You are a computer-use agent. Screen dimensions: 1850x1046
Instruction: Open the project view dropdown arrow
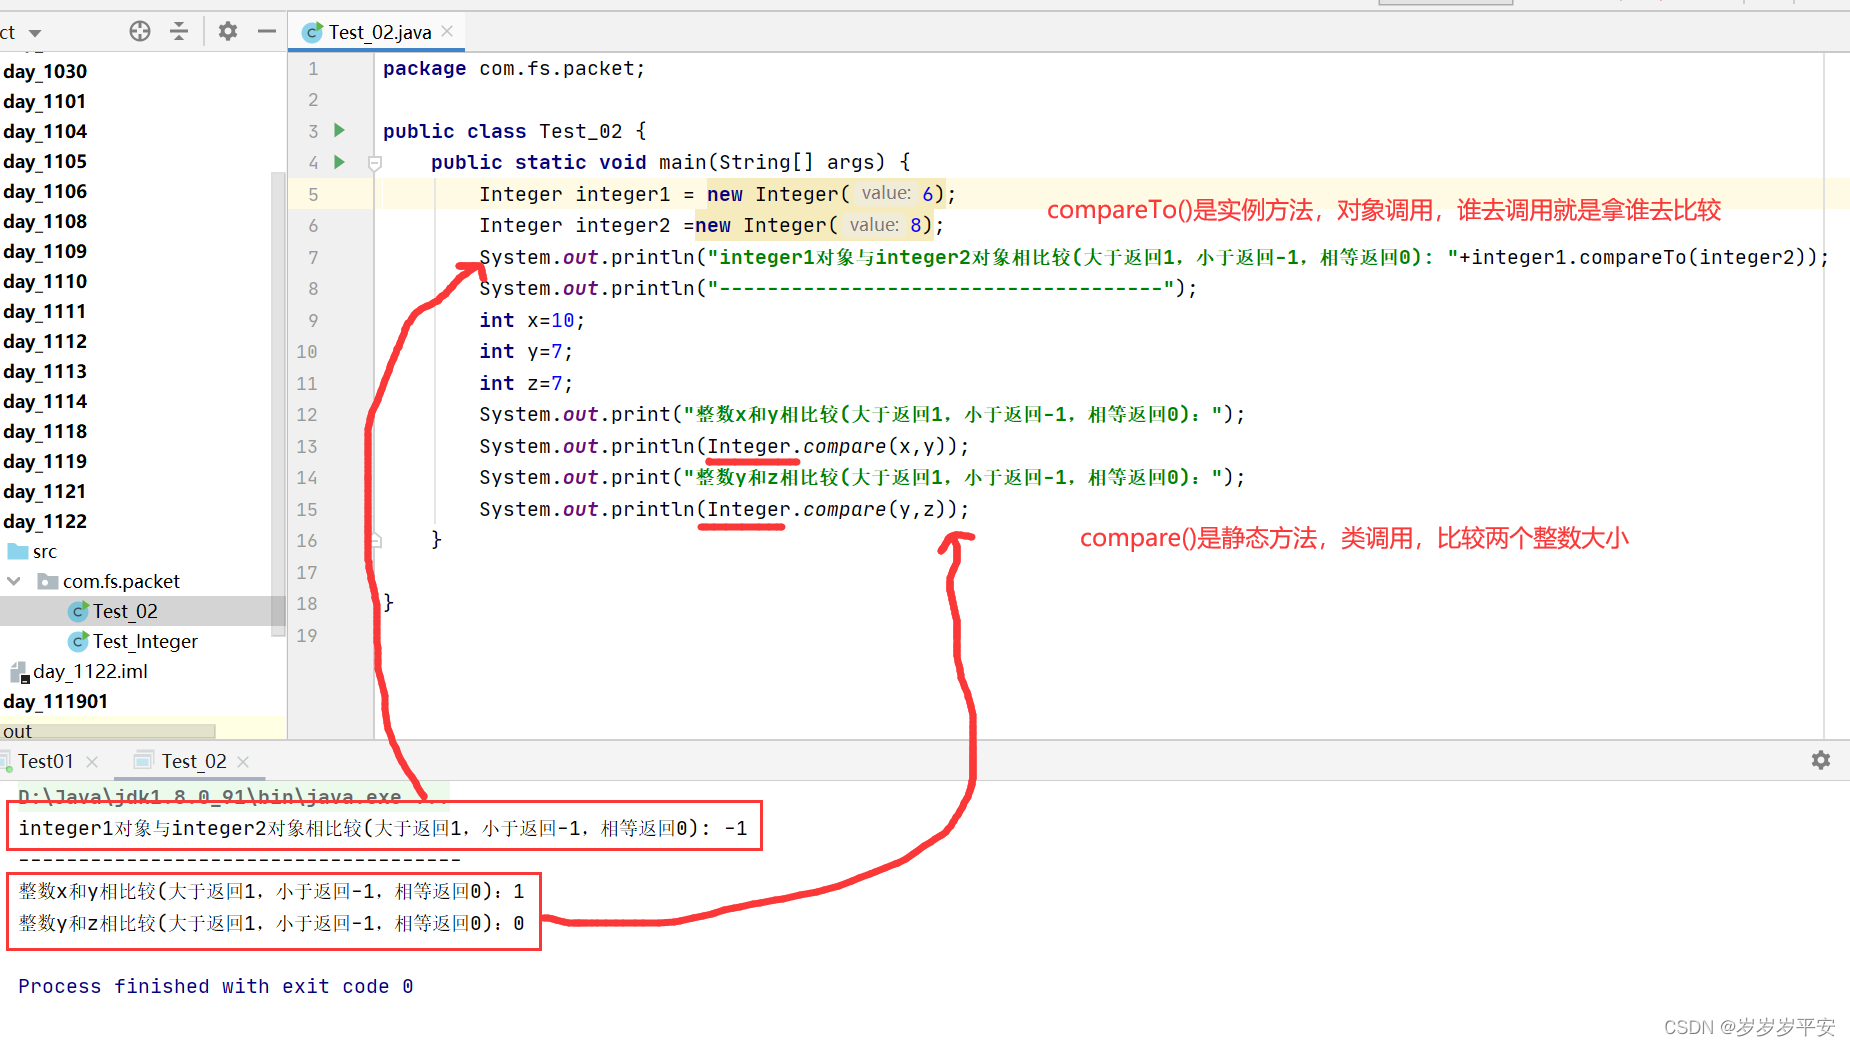click(36, 31)
